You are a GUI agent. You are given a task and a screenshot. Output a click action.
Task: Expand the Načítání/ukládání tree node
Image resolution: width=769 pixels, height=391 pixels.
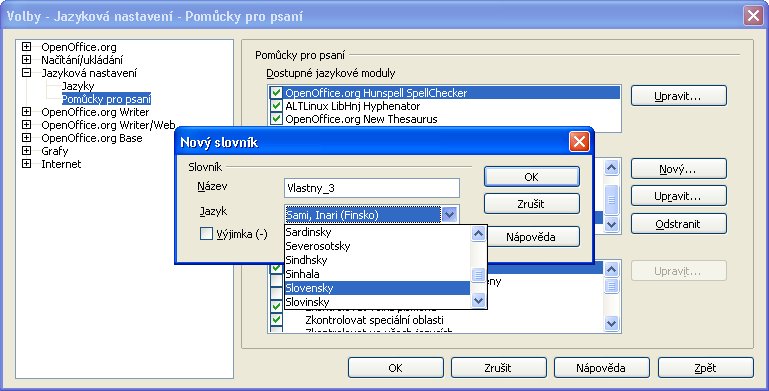pyautogui.click(x=26, y=60)
